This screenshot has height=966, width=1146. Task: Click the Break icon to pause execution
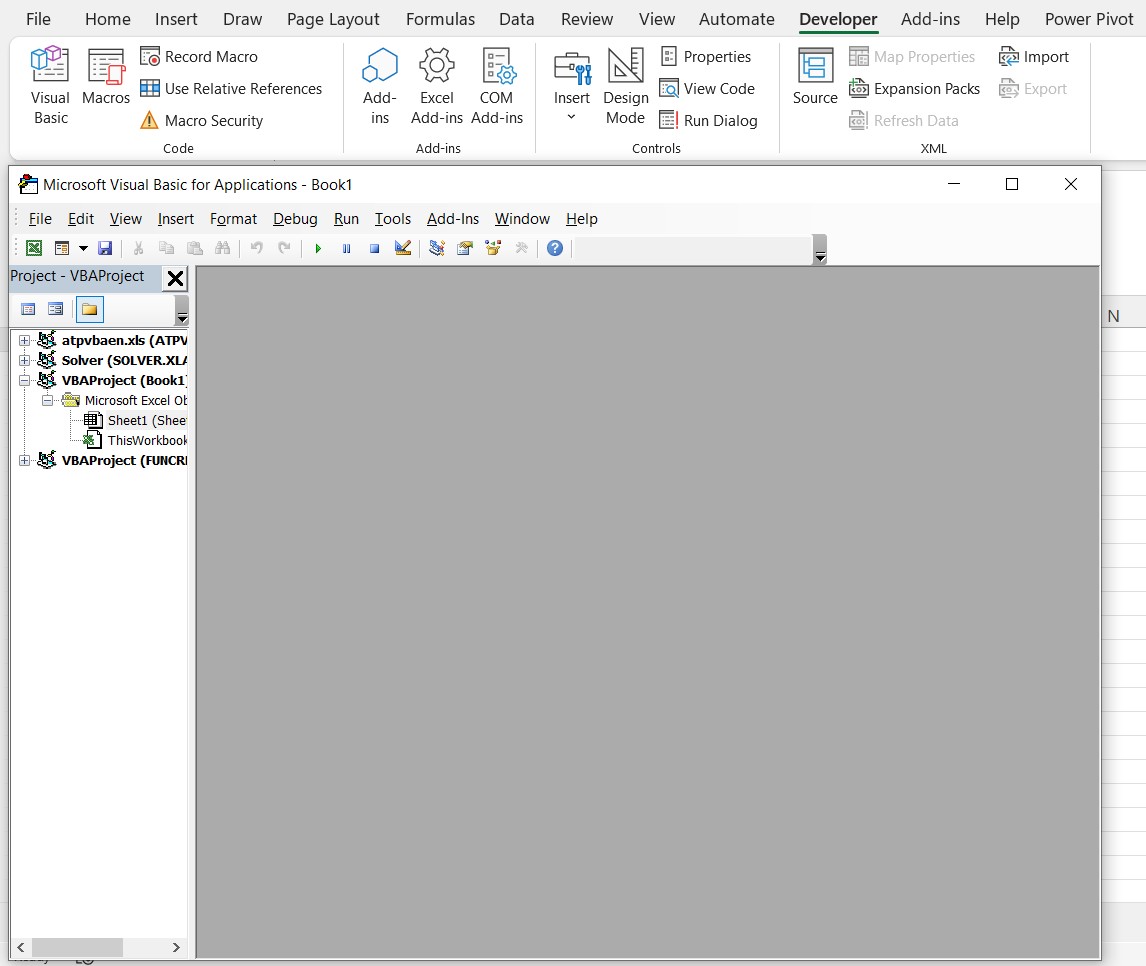click(x=346, y=248)
